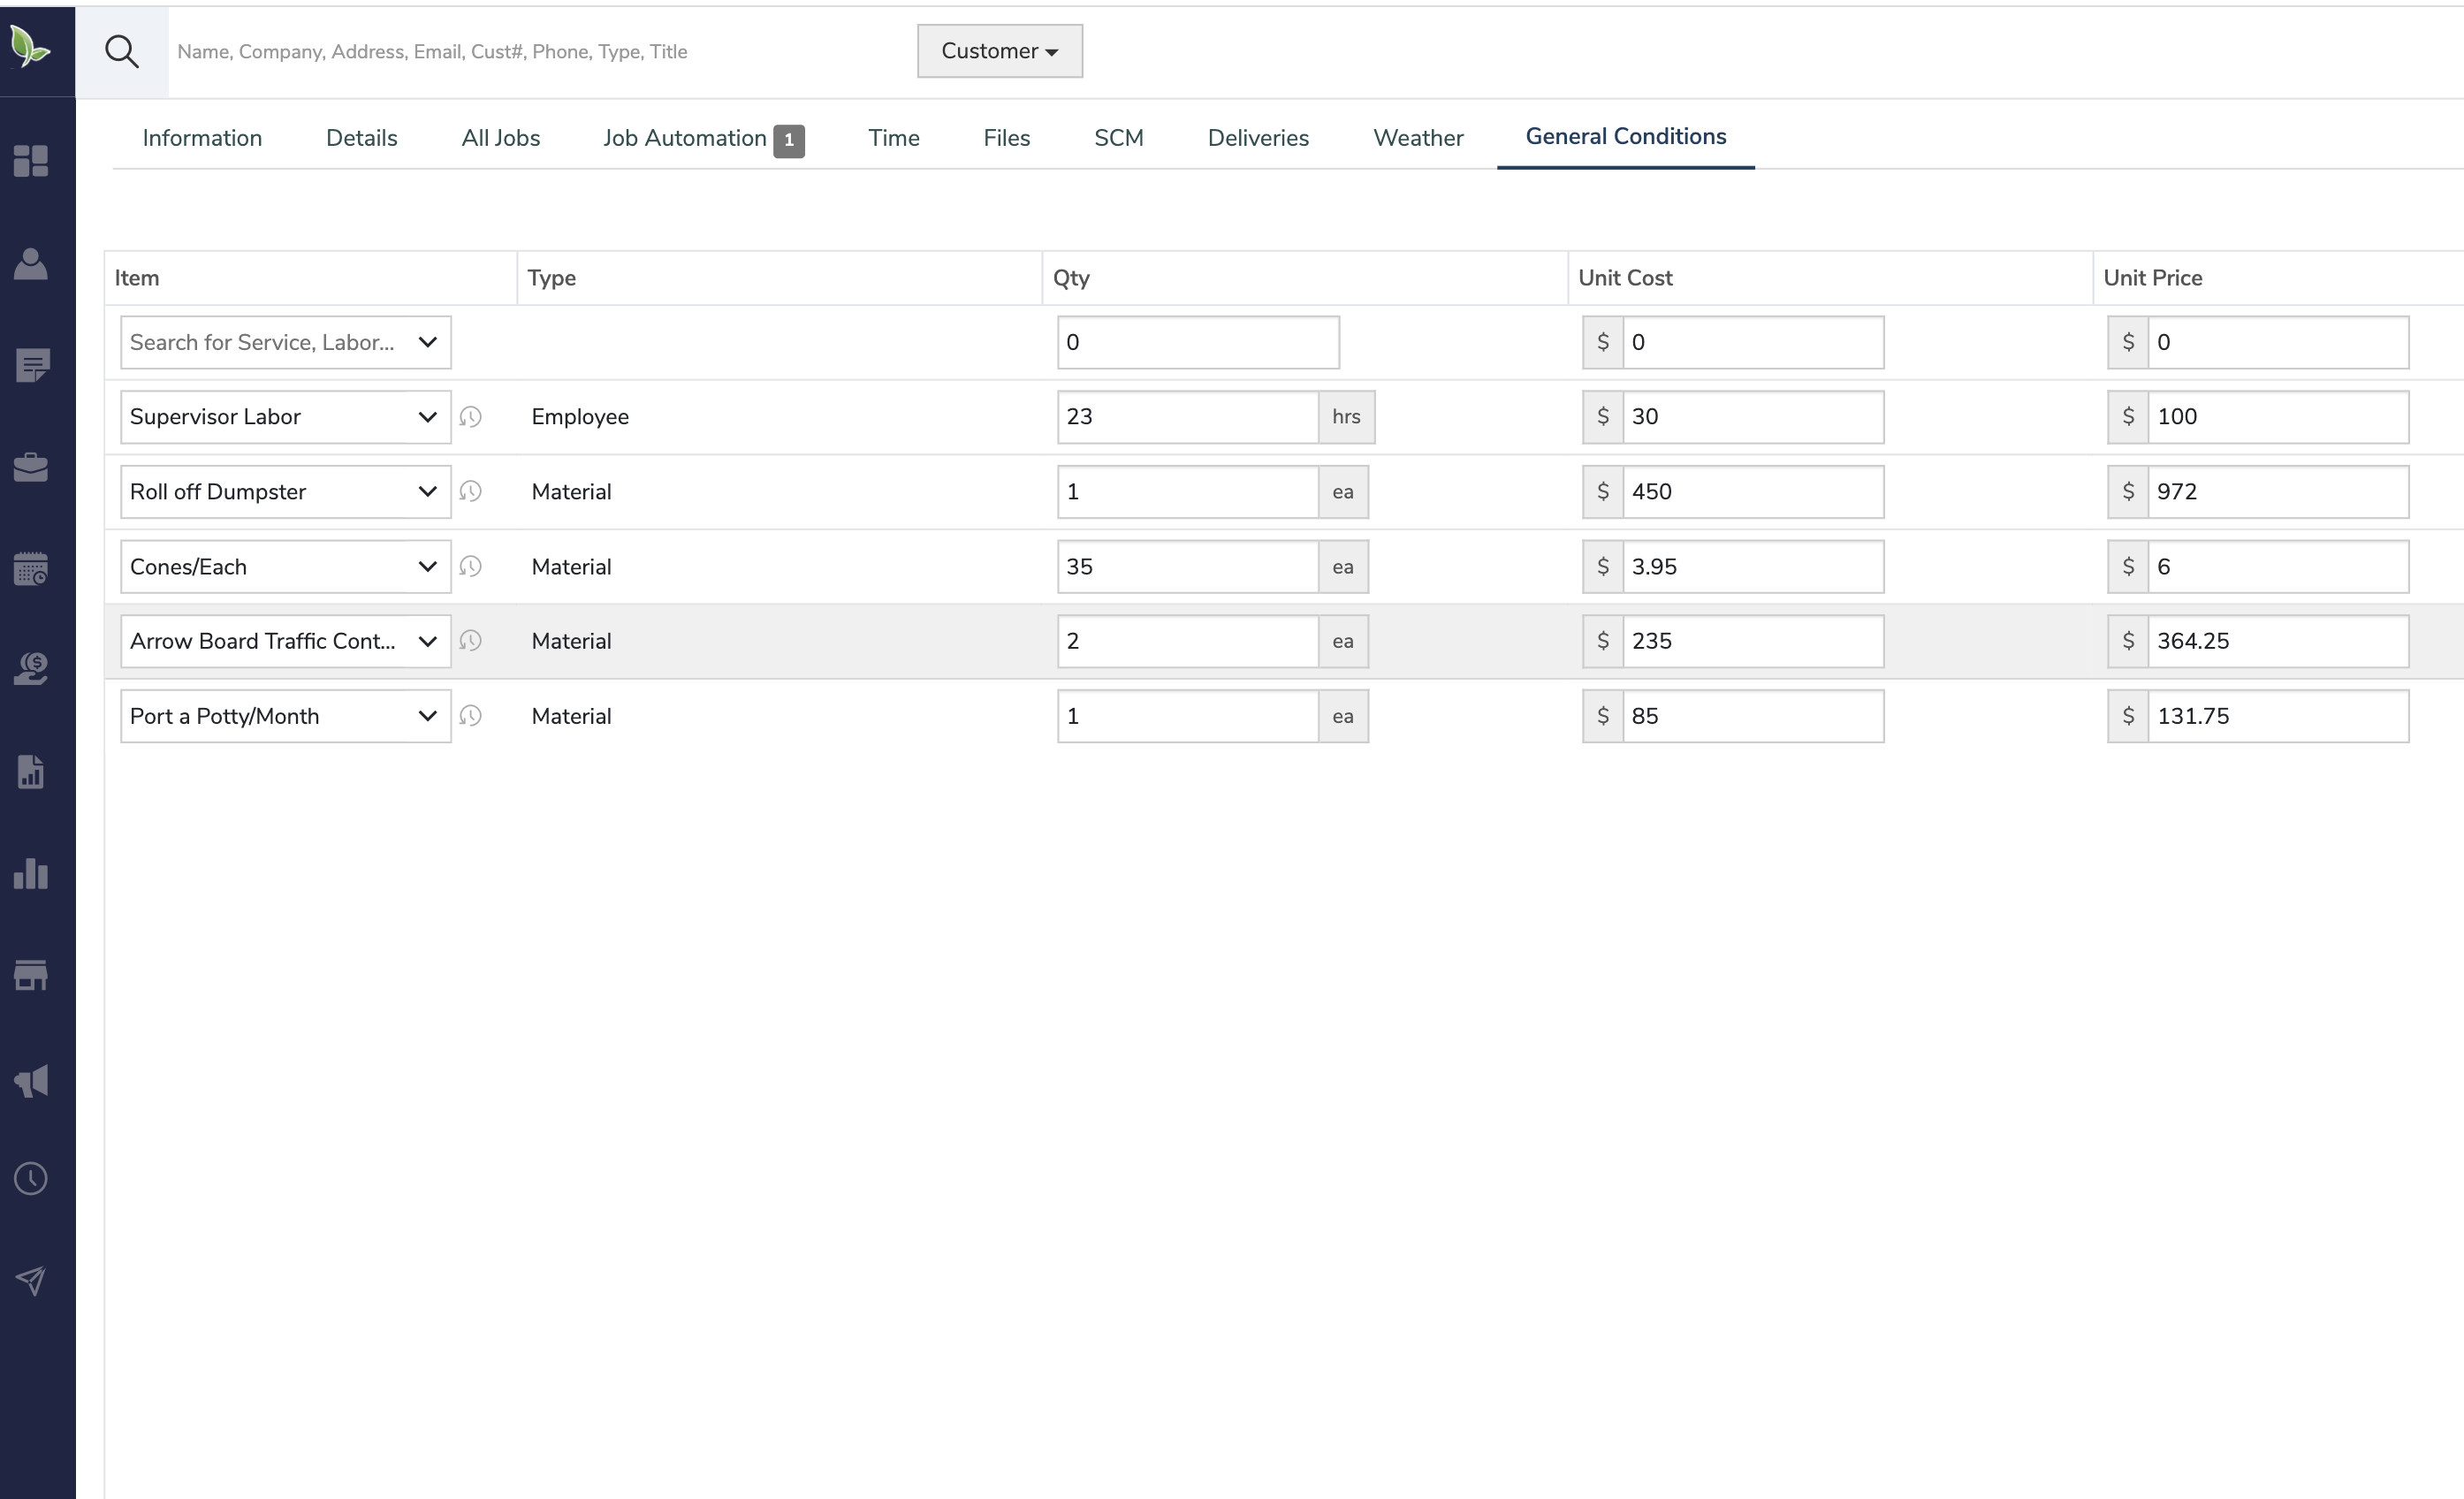Click history icon beside Supervisor Labor
The width and height of the screenshot is (2464, 1499).
click(x=470, y=417)
